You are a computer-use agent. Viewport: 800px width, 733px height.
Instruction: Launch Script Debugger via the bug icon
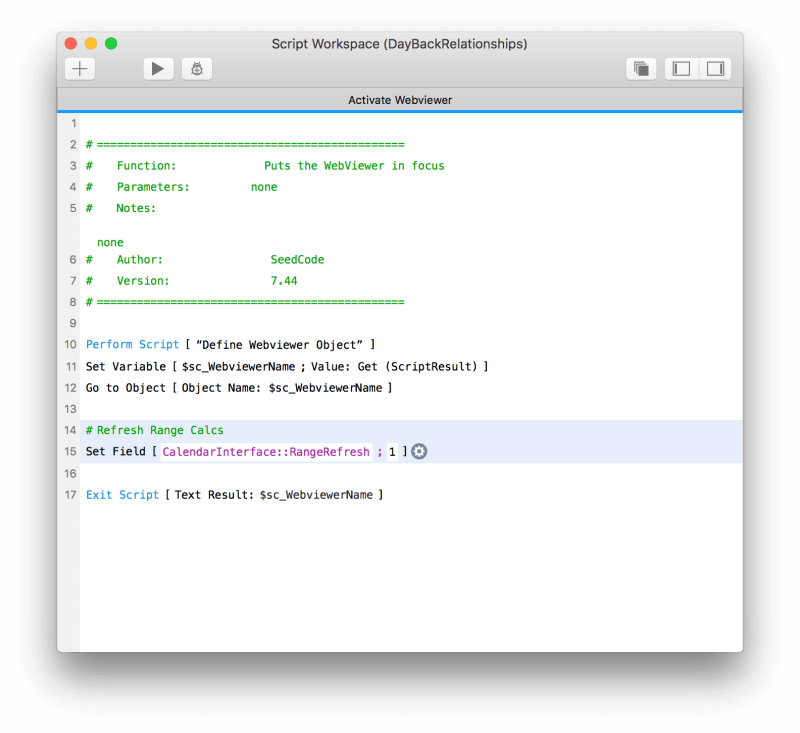(196, 68)
